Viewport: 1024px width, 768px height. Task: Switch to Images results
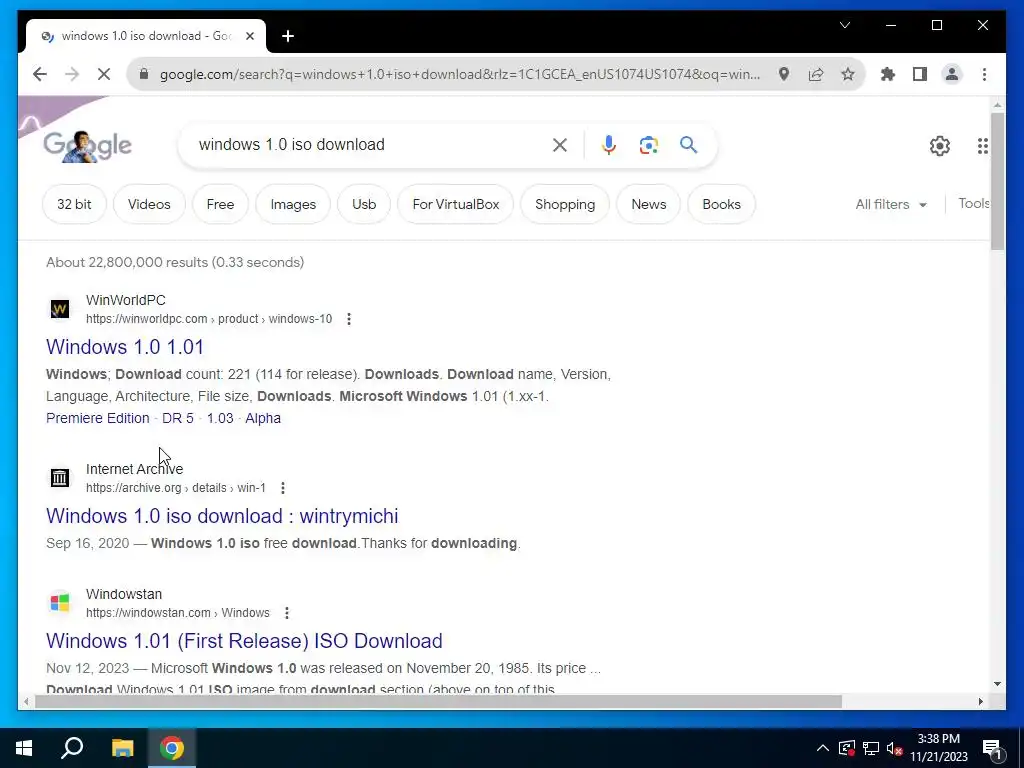click(x=293, y=204)
